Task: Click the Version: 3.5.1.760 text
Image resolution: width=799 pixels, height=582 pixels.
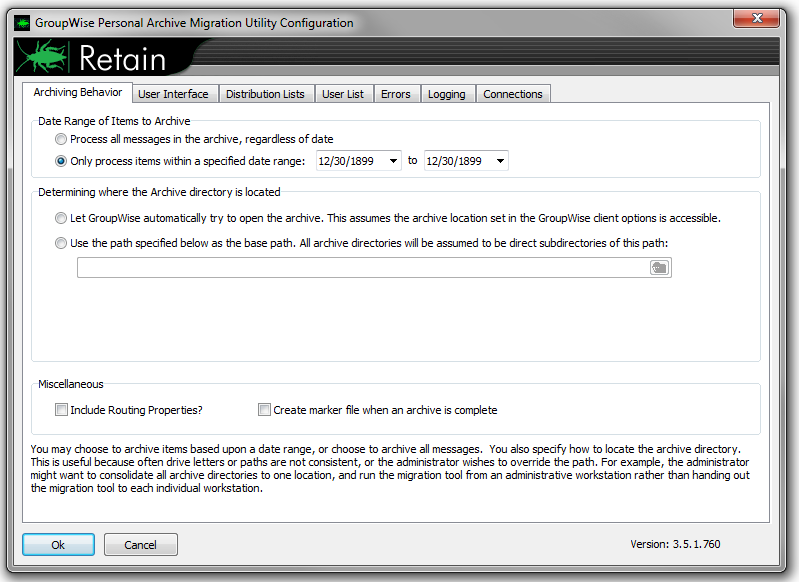Action: (x=675, y=544)
